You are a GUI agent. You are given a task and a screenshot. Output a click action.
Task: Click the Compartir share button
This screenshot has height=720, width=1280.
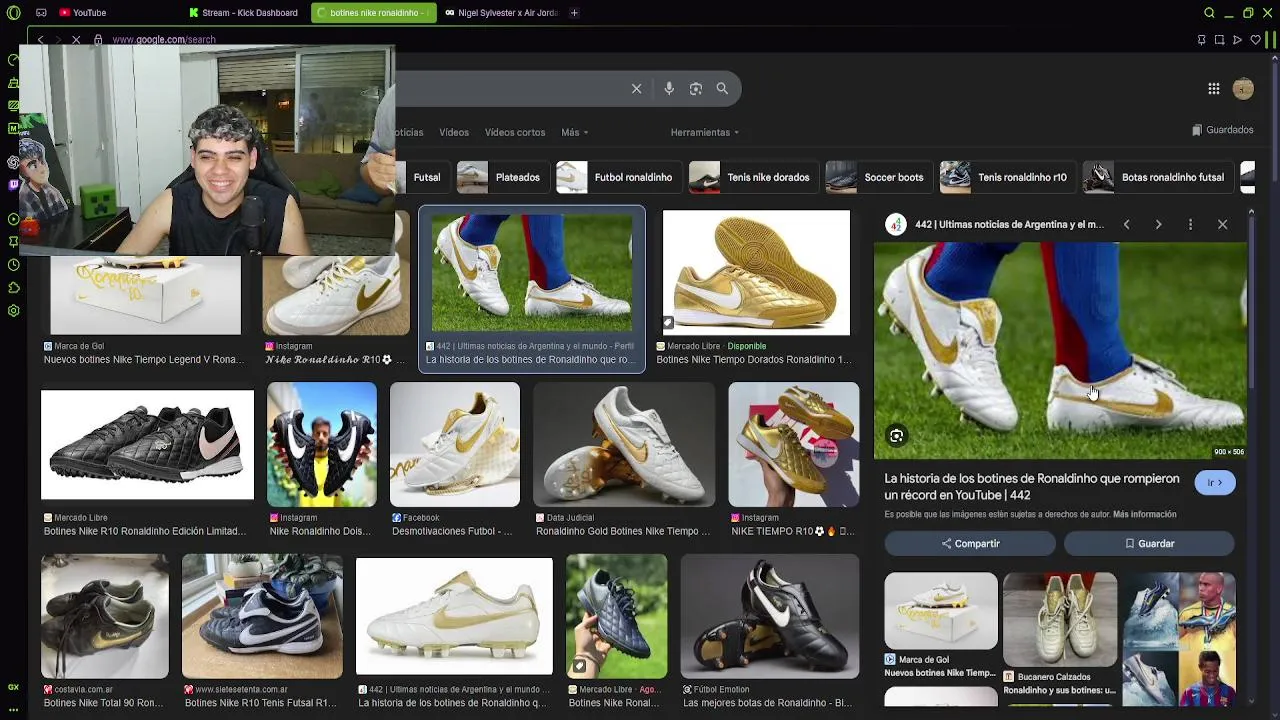970,543
